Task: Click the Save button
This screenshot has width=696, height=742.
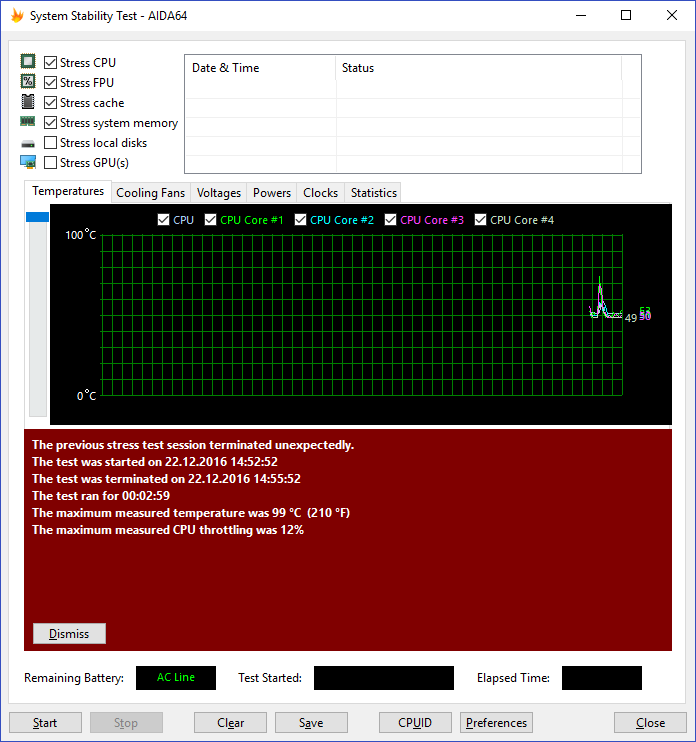Action: coord(311,723)
